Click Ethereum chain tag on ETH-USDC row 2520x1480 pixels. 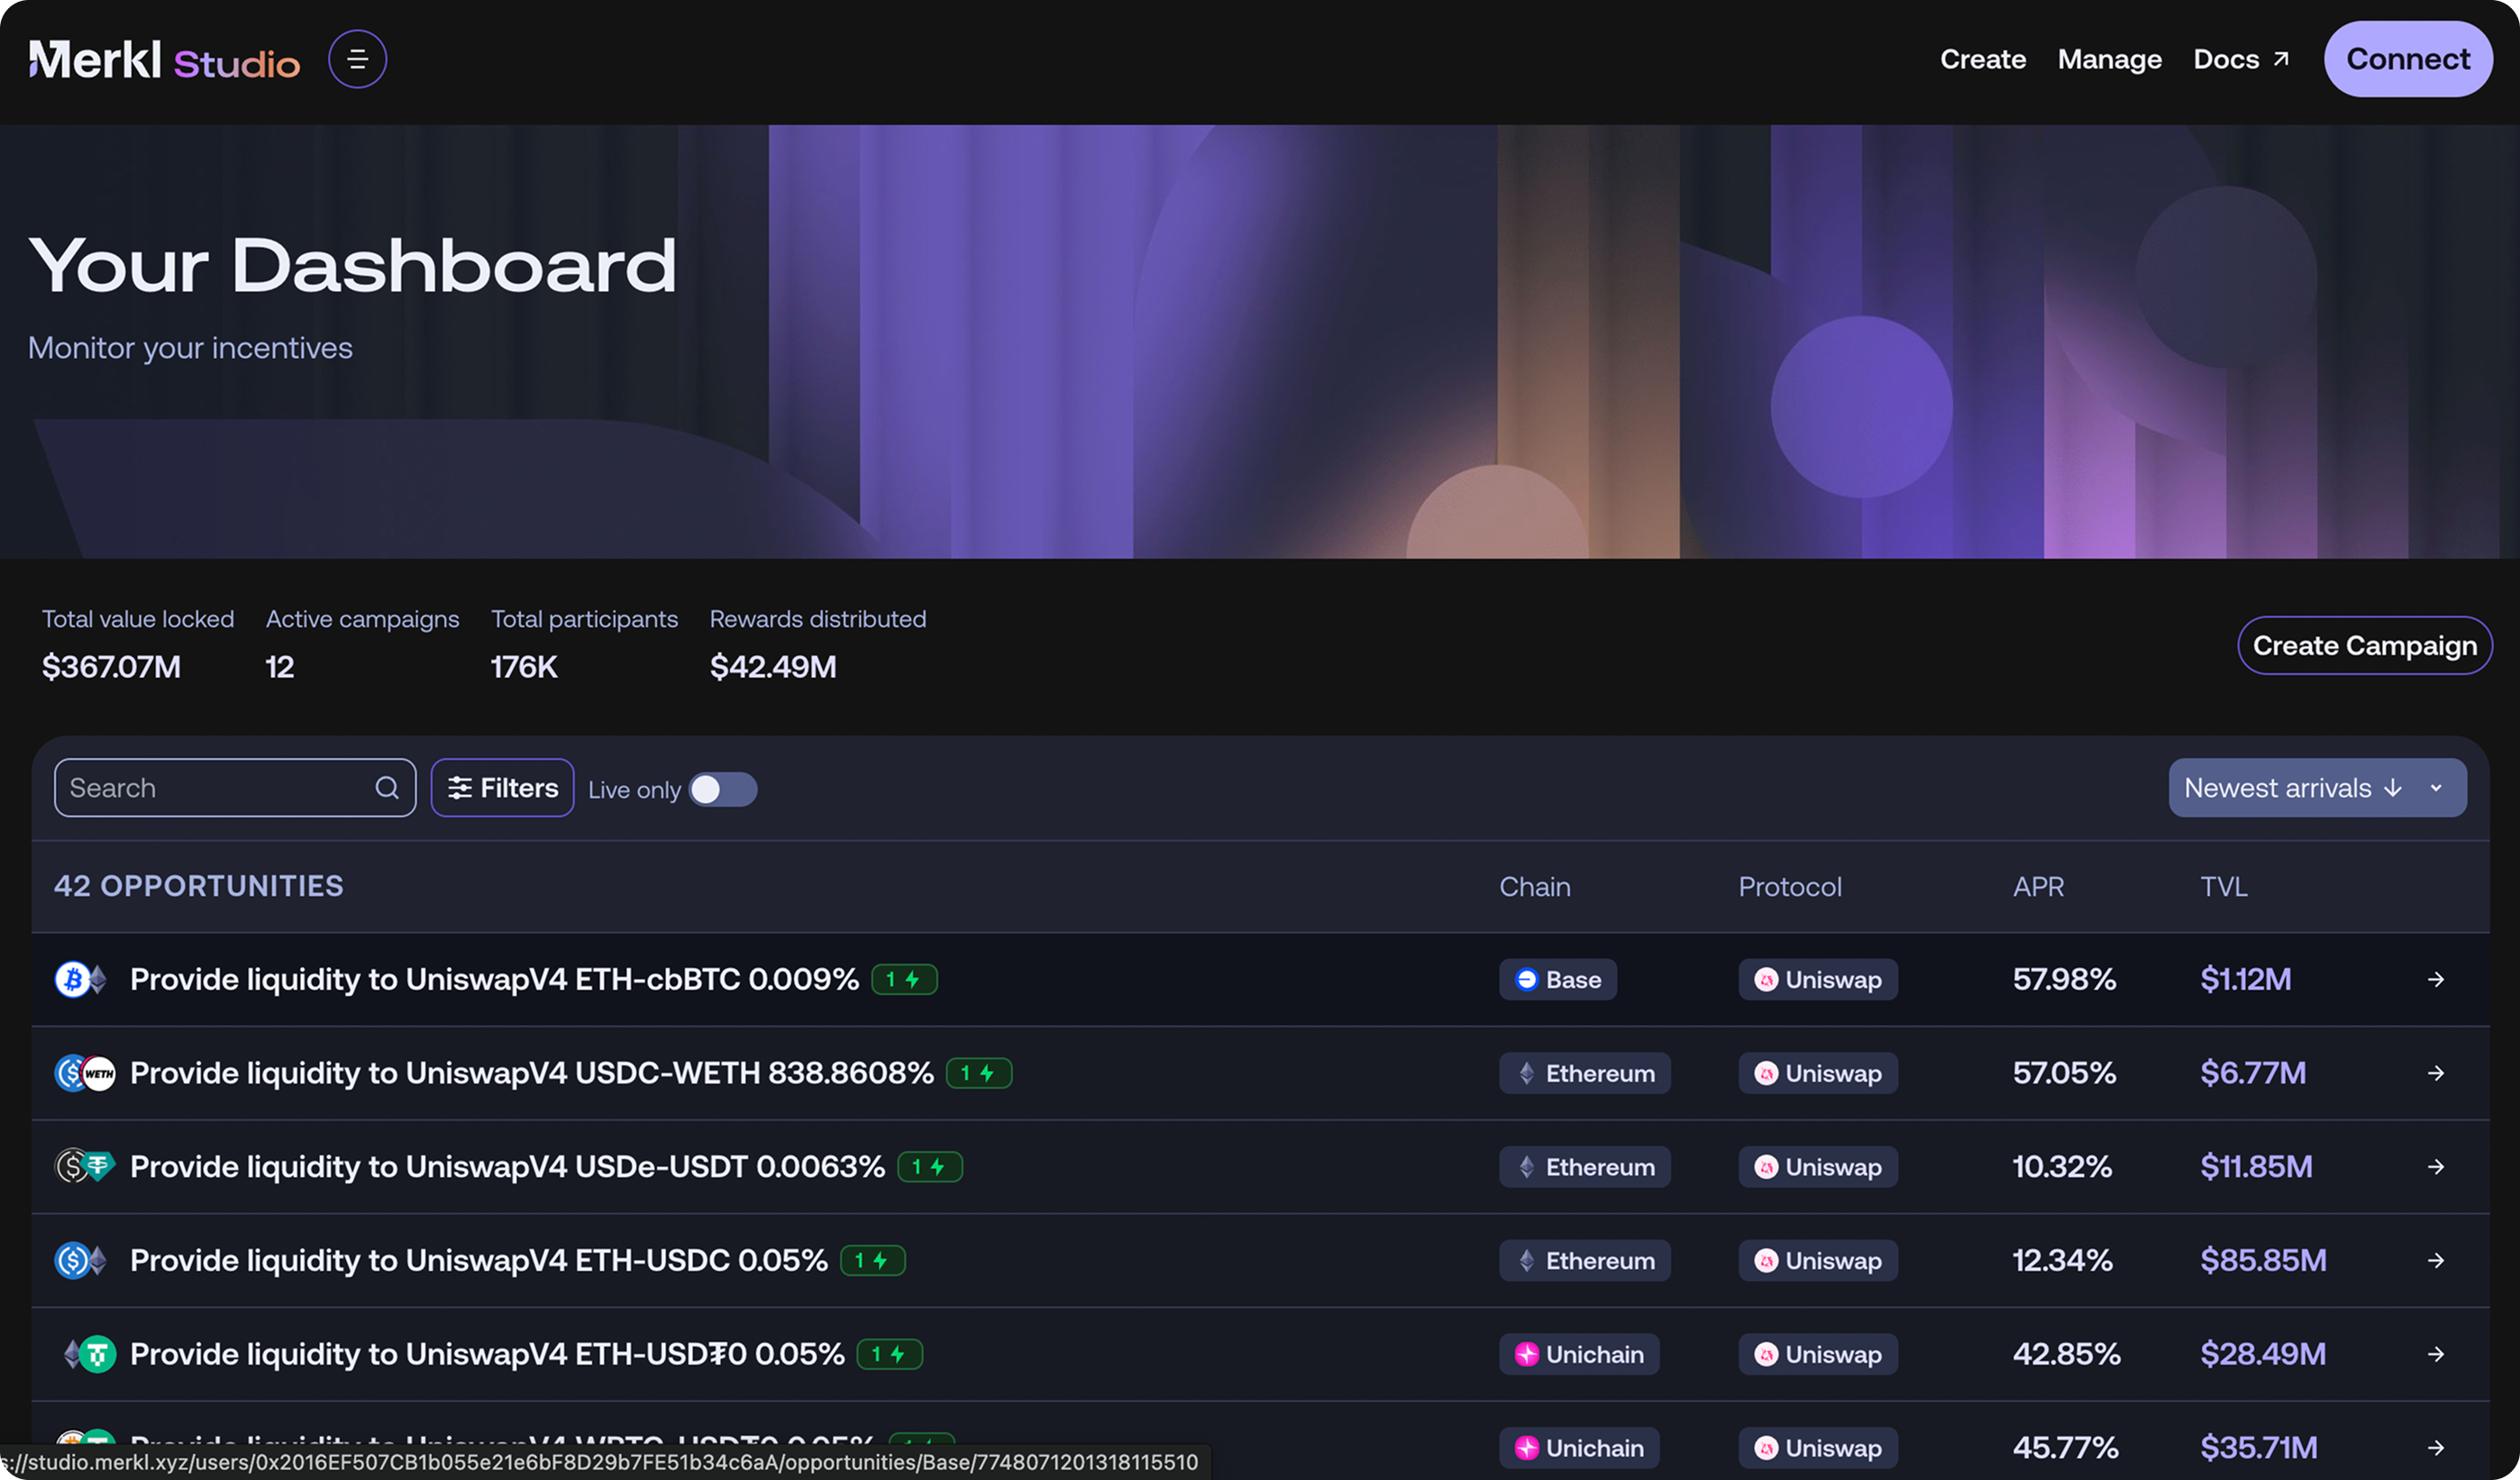click(x=1584, y=1260)
